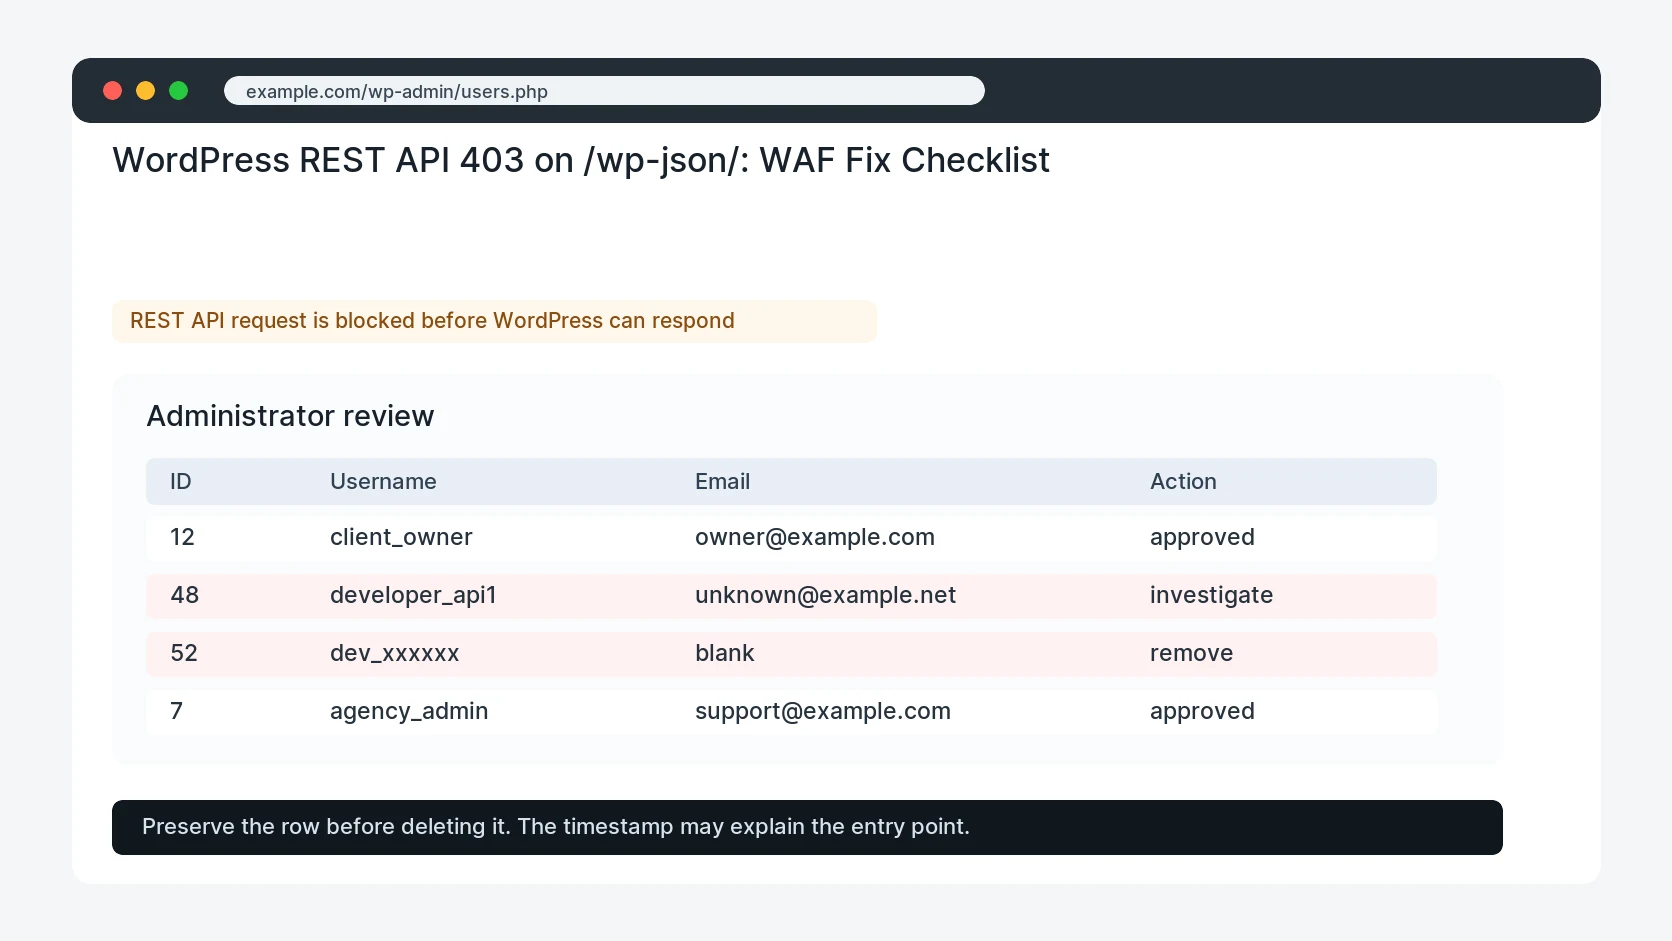Select username agency_admin
The height and width of the screenshot is (941, 1672).
pos(409,711)
